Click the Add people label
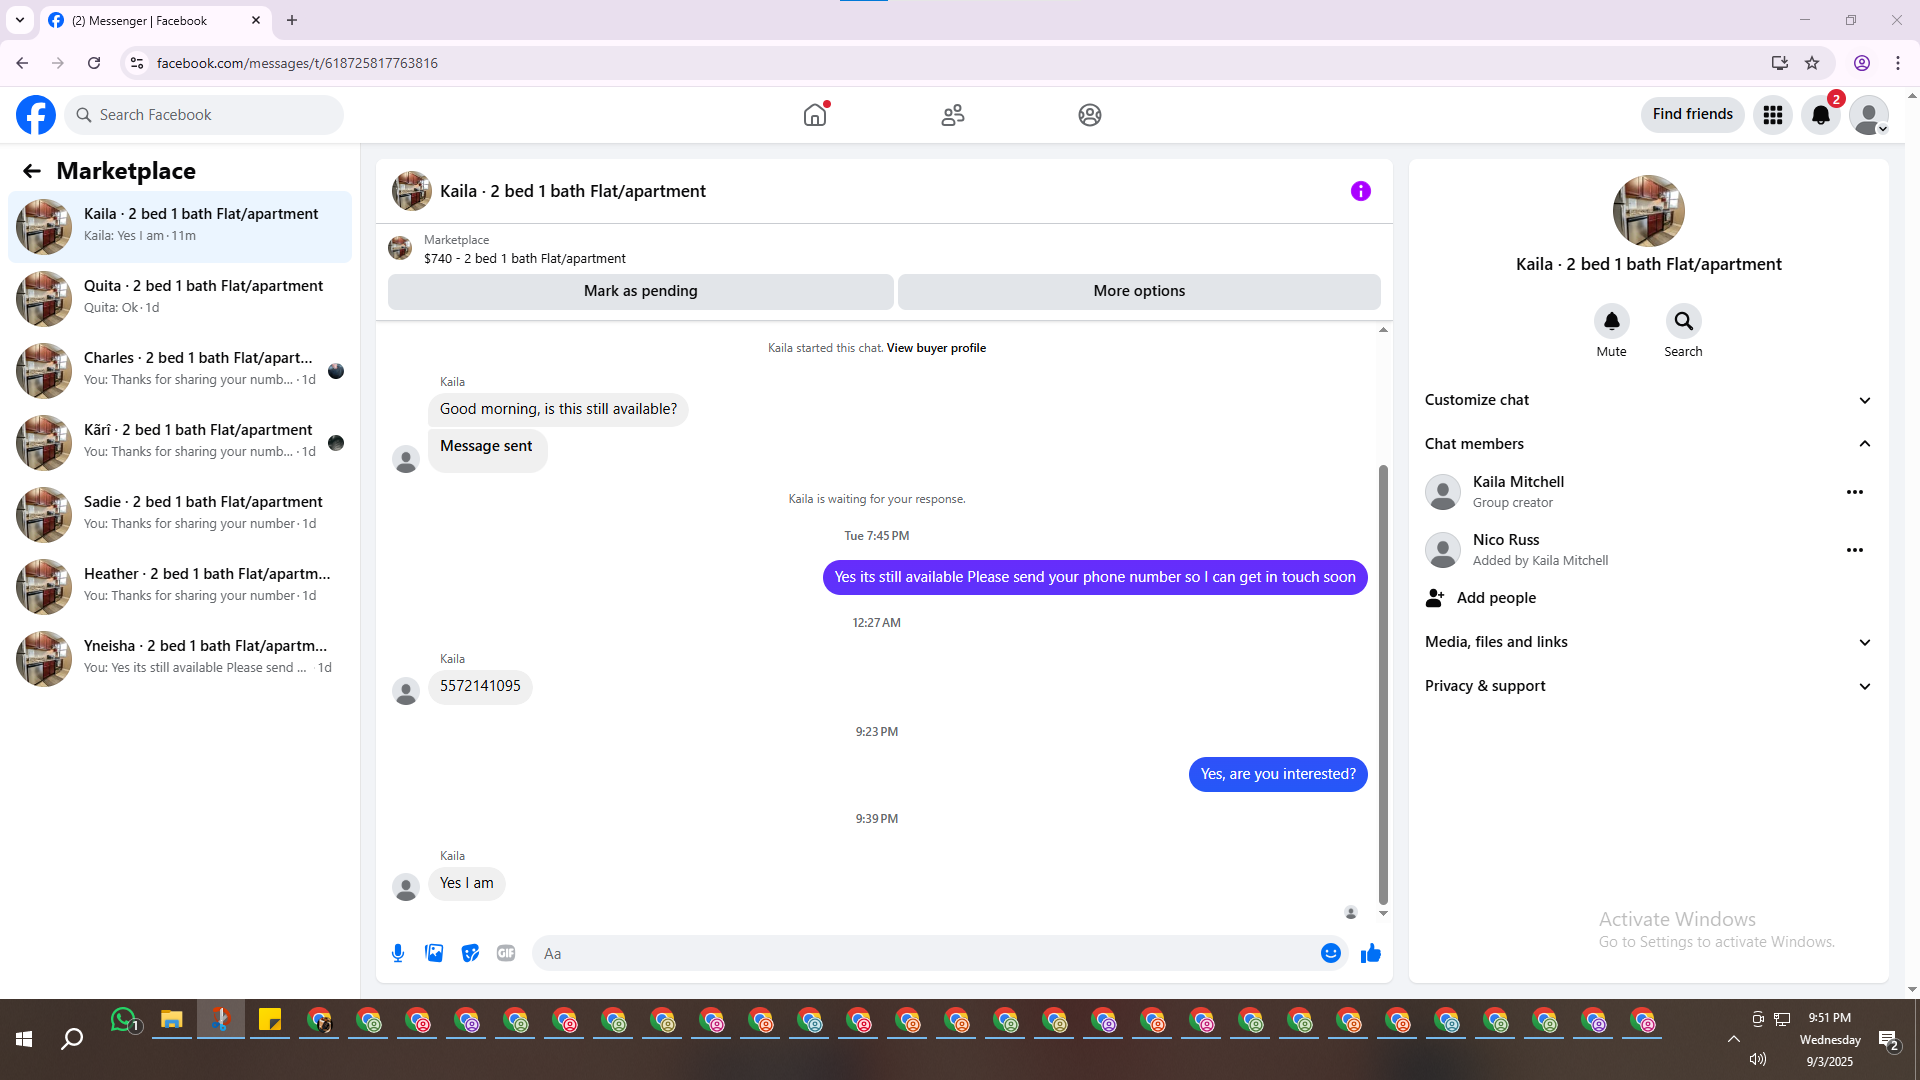Screen dimensions: 1920x1080 [1496, 598]
